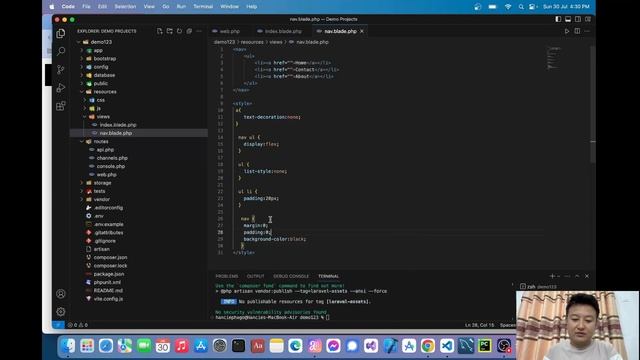Expand the bootstrap folder
This screenshot has height=360, width=640.
(x=82, y=59)
